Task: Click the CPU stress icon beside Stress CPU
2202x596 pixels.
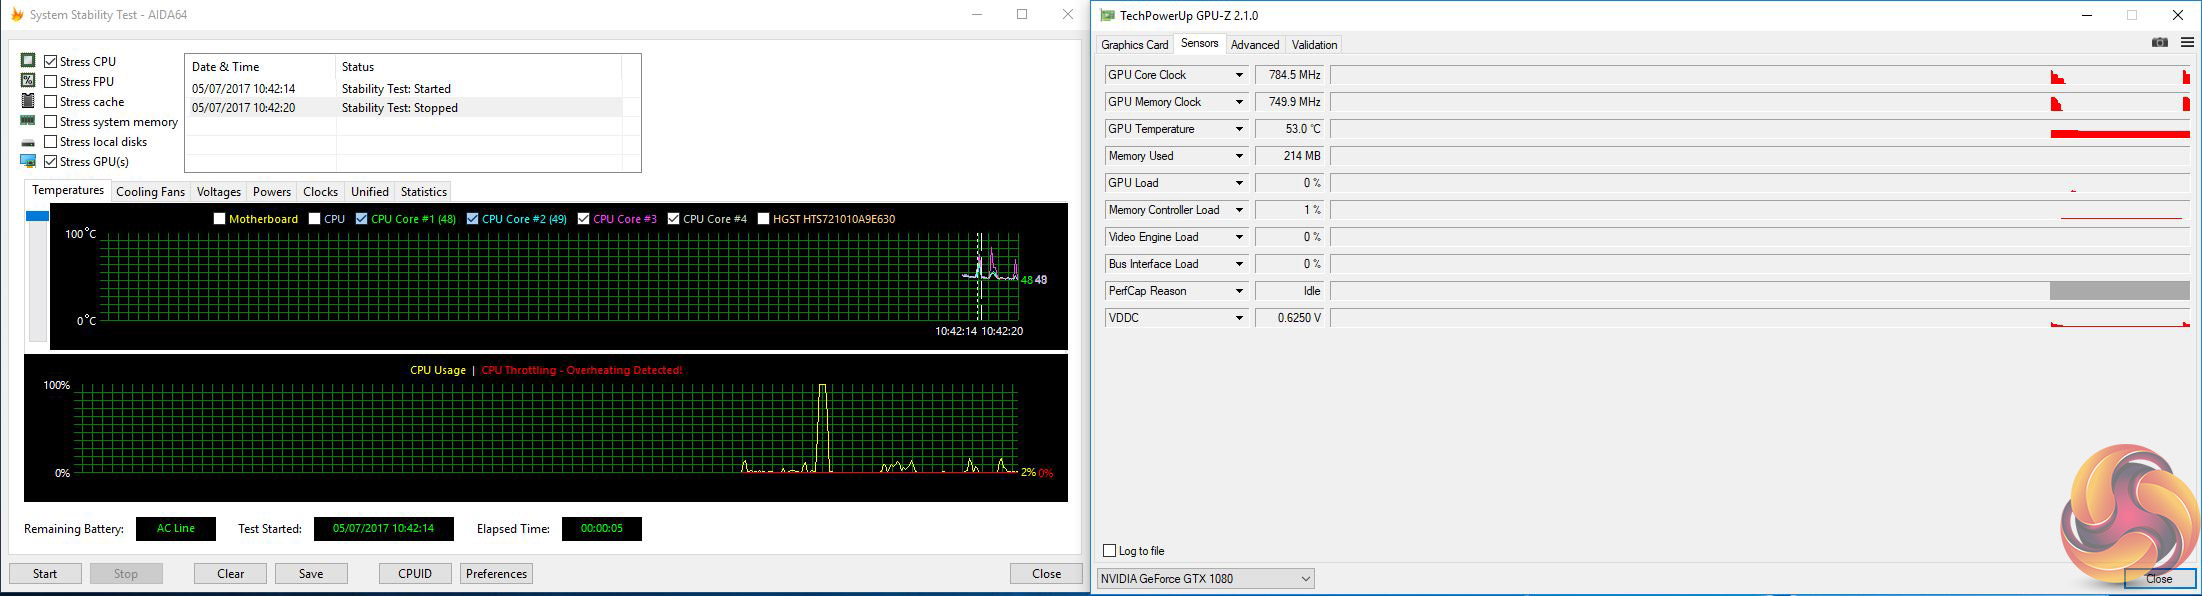Action: click(28, 61)
